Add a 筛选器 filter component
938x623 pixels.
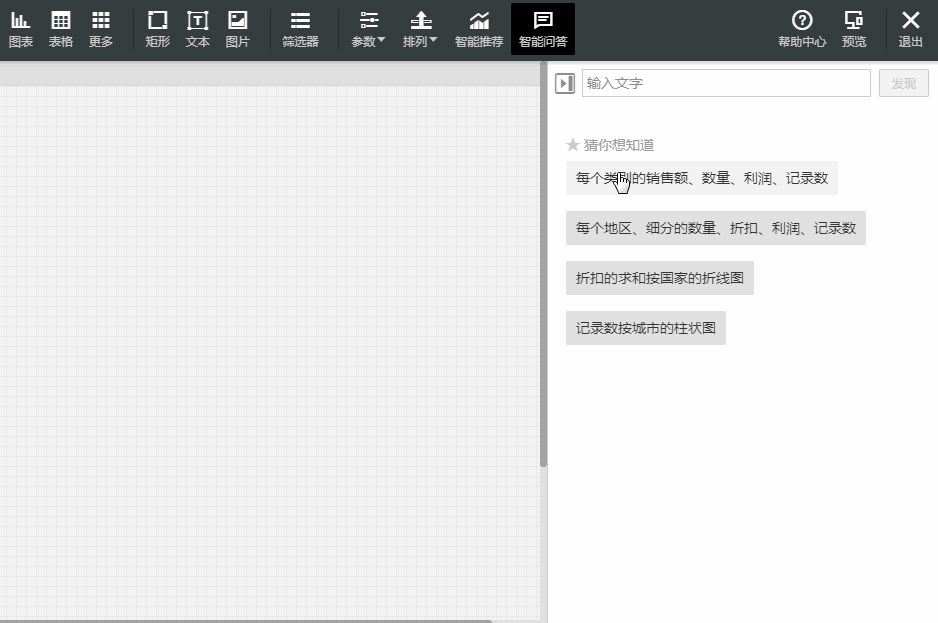tap(300, 29)
